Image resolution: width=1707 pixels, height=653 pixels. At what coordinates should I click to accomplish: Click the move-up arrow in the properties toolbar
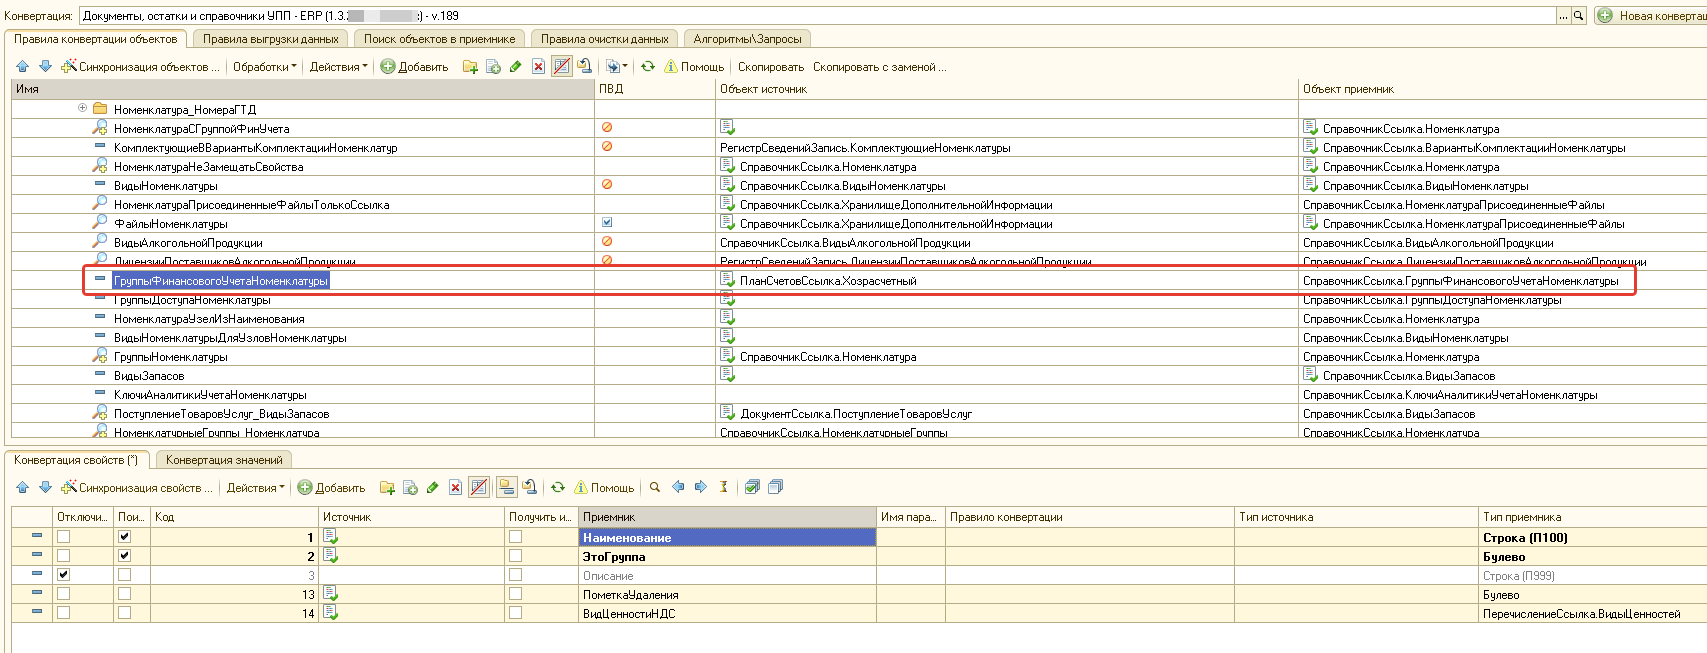click(22, 488)
